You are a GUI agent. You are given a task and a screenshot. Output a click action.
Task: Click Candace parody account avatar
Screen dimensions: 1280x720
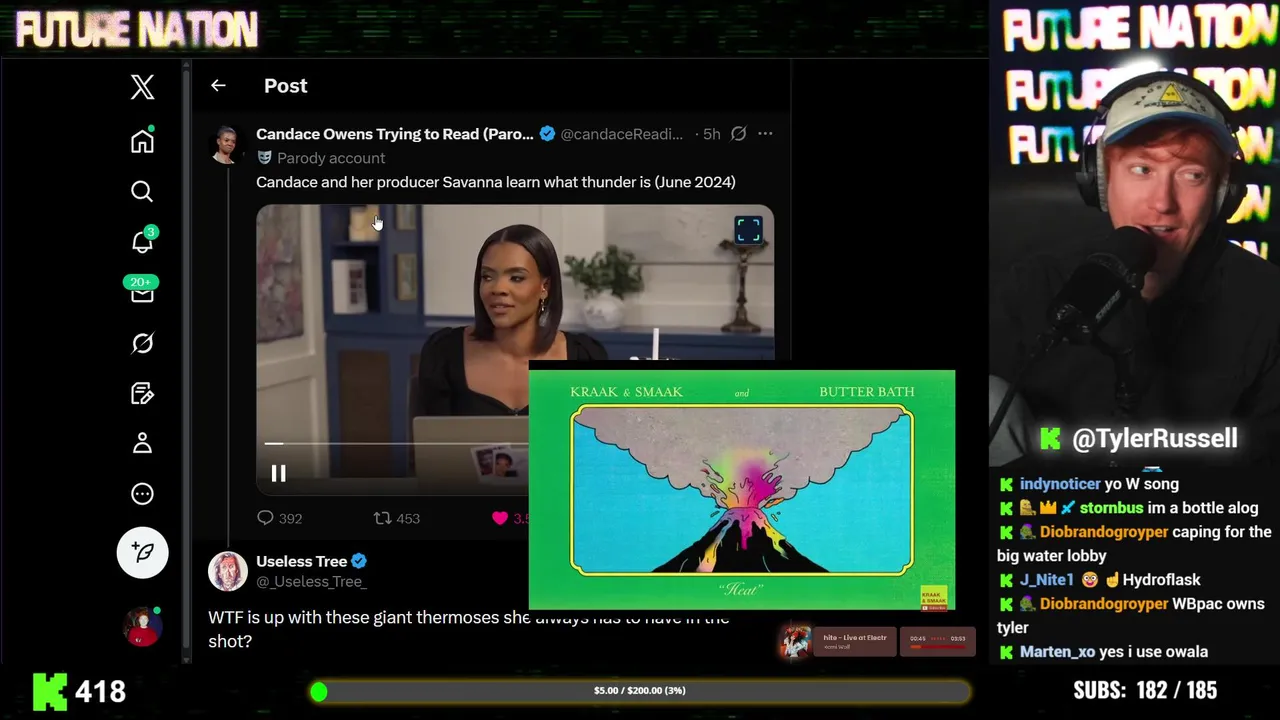tap(227, 145)
